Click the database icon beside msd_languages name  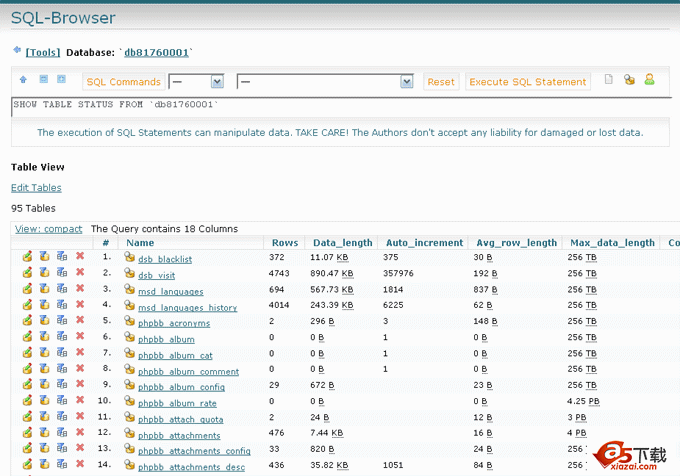pos(129,290)
